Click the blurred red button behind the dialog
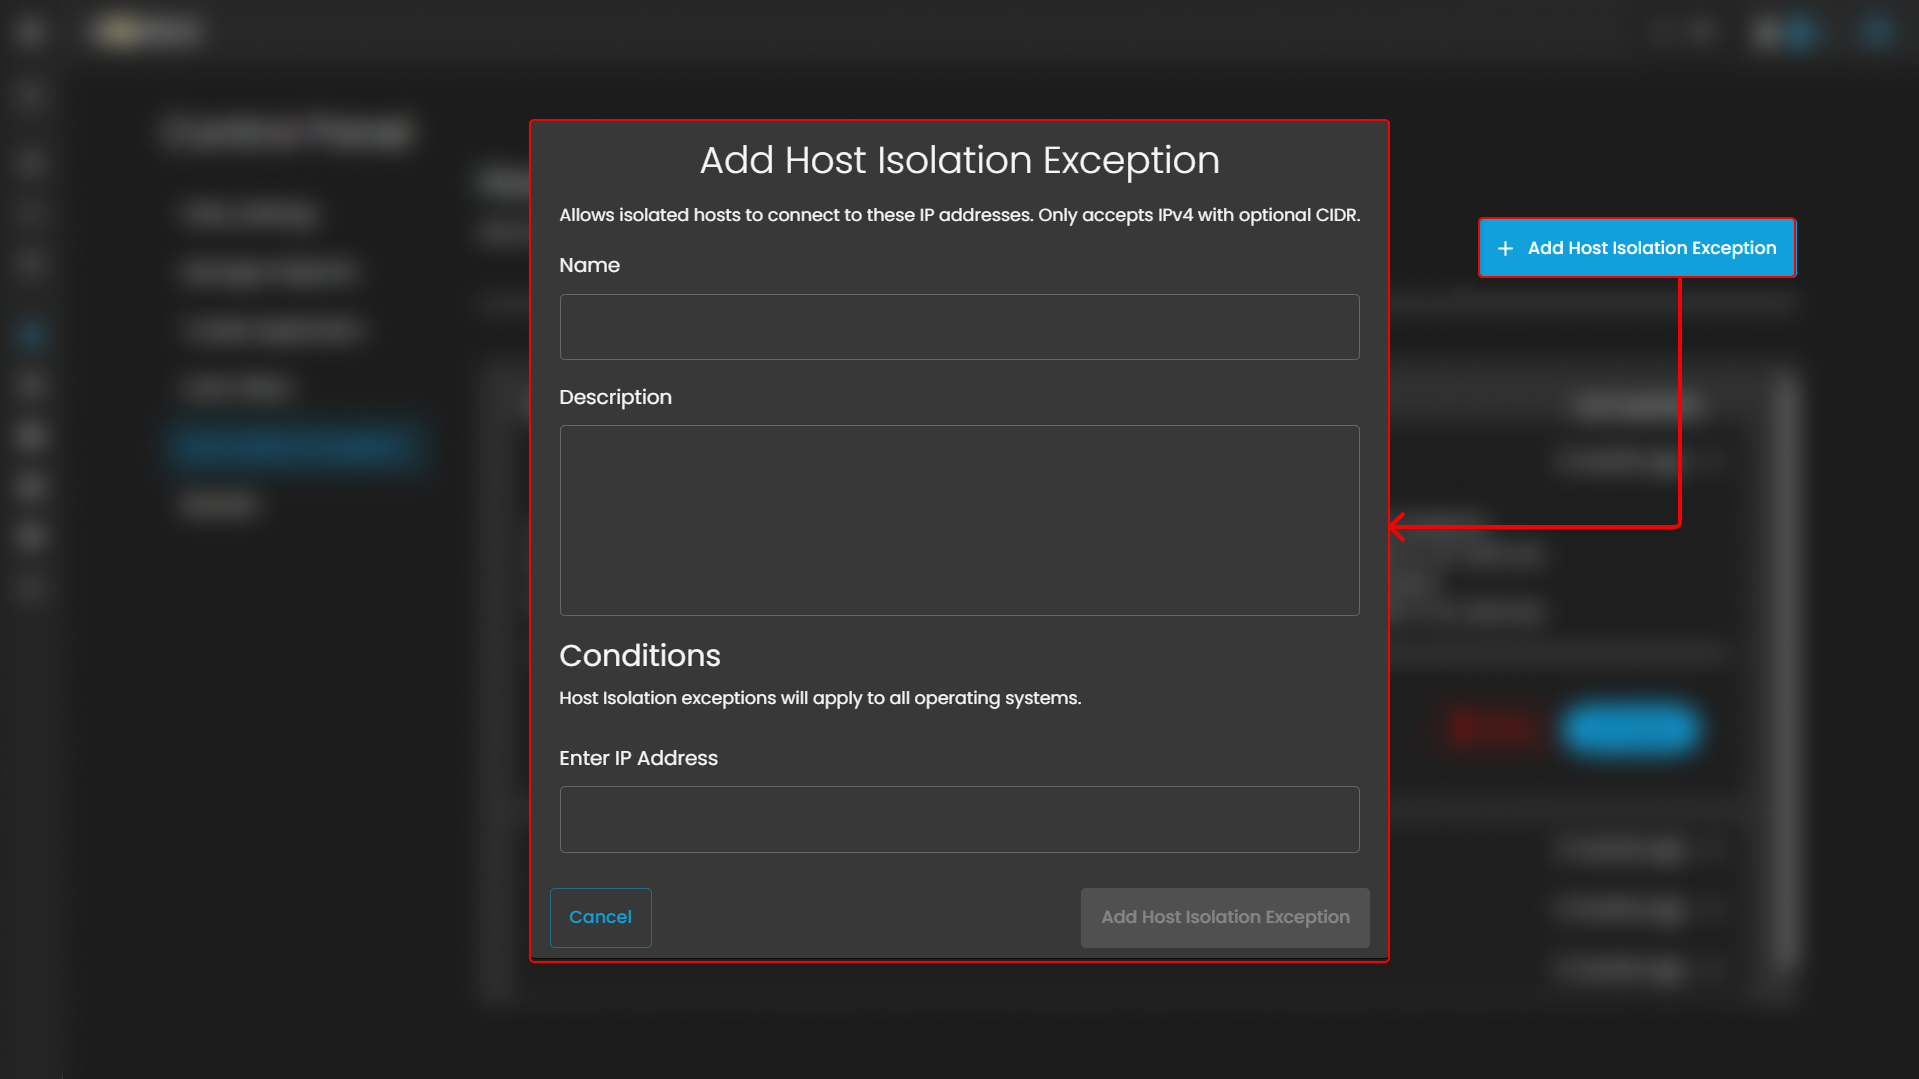Screen dimensions: 1919x1079 tap(1491, 729)
